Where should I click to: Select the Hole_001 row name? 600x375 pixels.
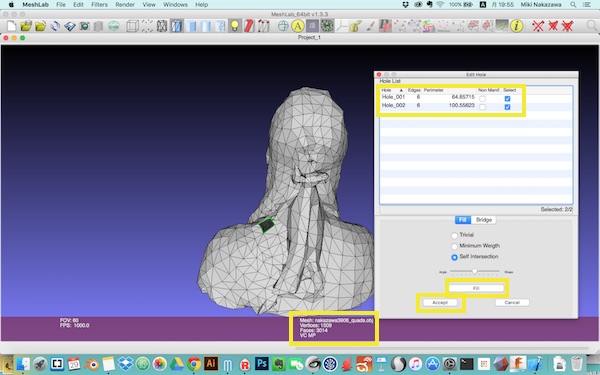[x=393, y=97]
